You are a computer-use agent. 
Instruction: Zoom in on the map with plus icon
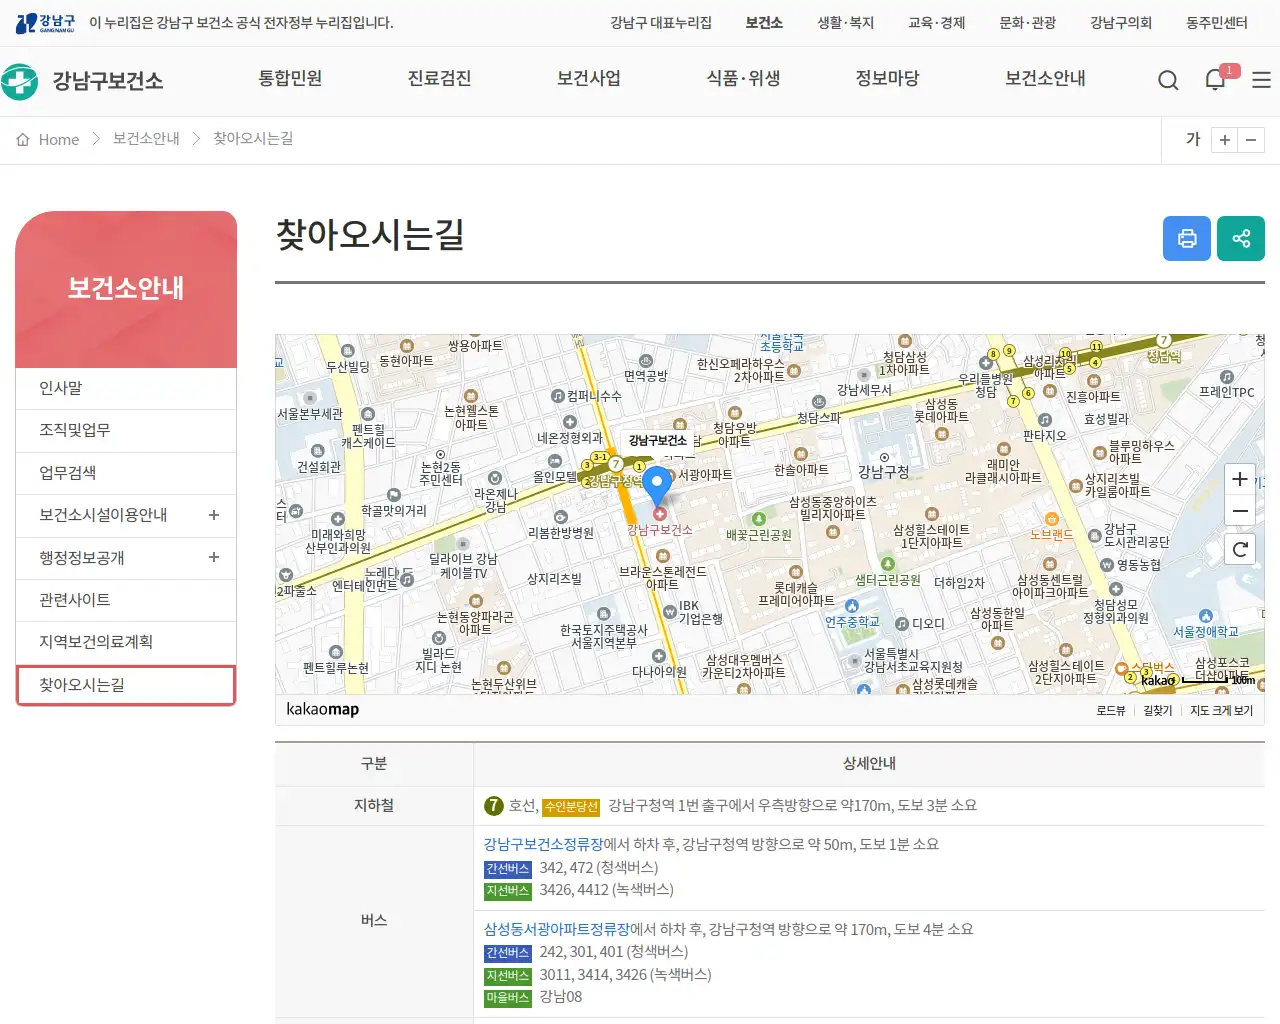tap(1239, 479)
